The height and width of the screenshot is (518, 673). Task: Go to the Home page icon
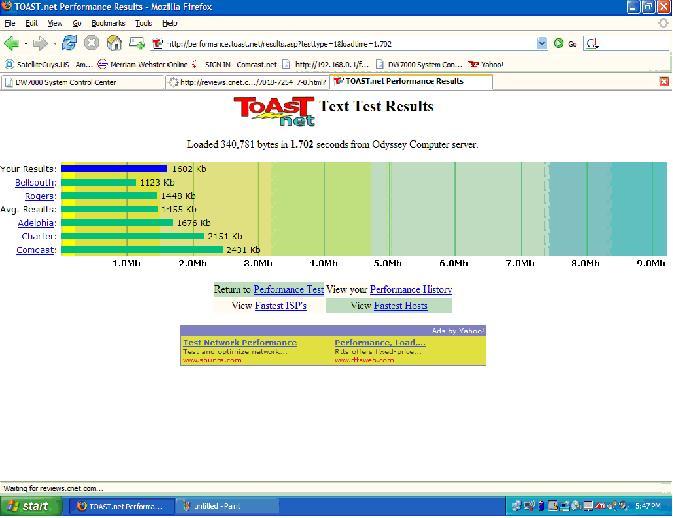point(114,43)
